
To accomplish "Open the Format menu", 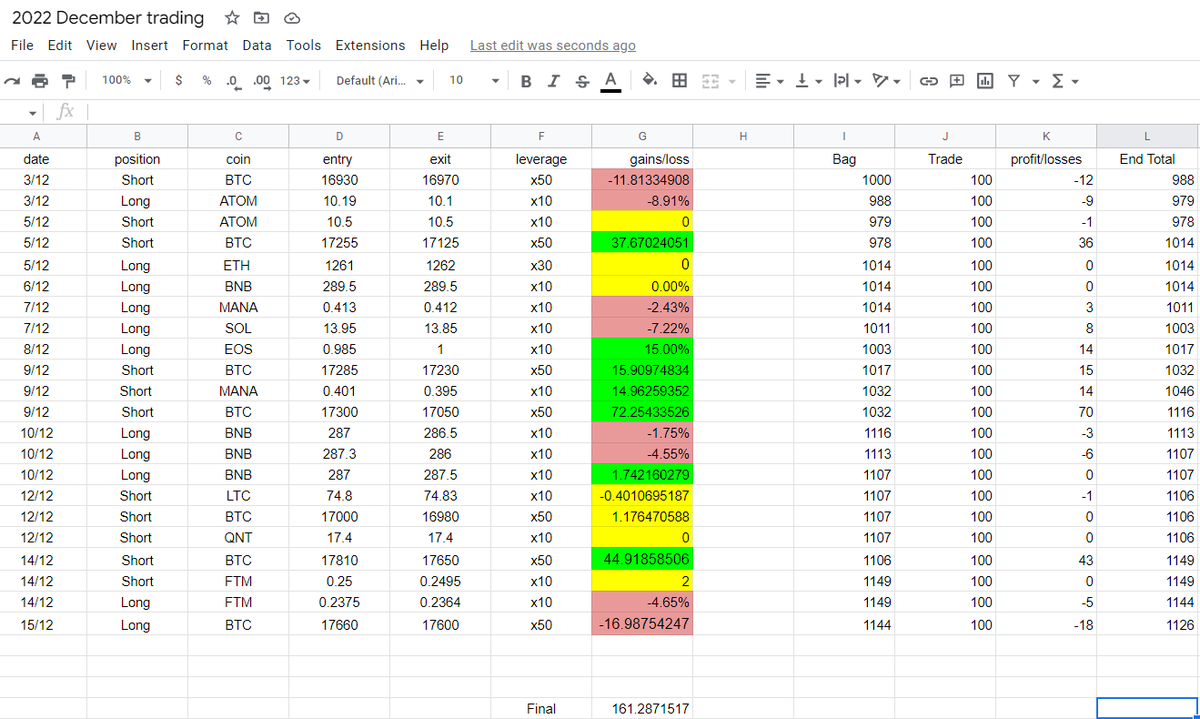I will click(205, 45).
